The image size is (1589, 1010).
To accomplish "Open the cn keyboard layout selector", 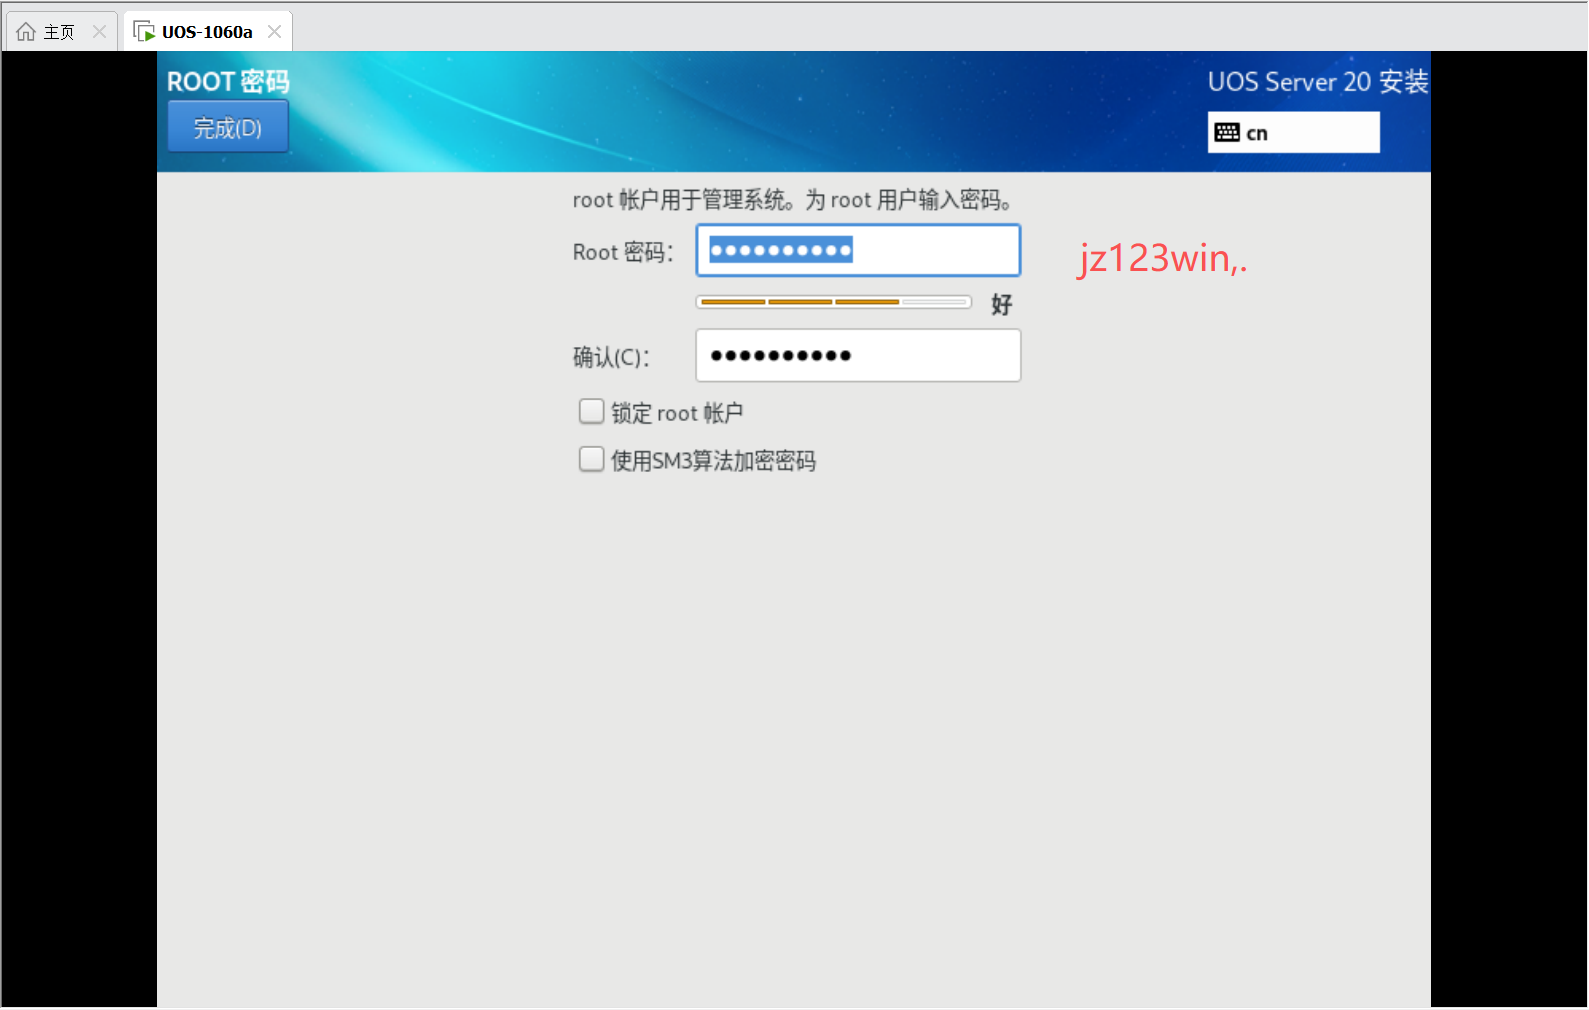I will [x=1293, y=132].
